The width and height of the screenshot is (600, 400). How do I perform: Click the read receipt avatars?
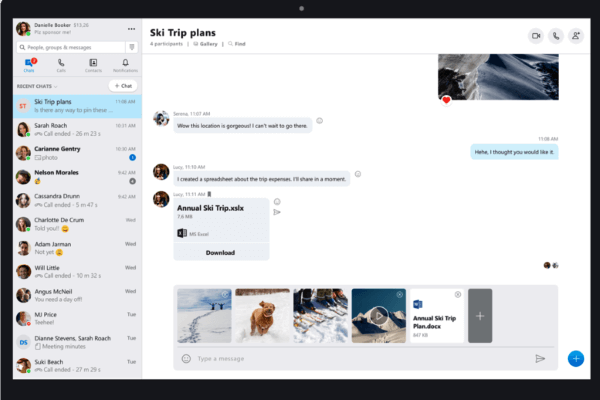point(551,265)
